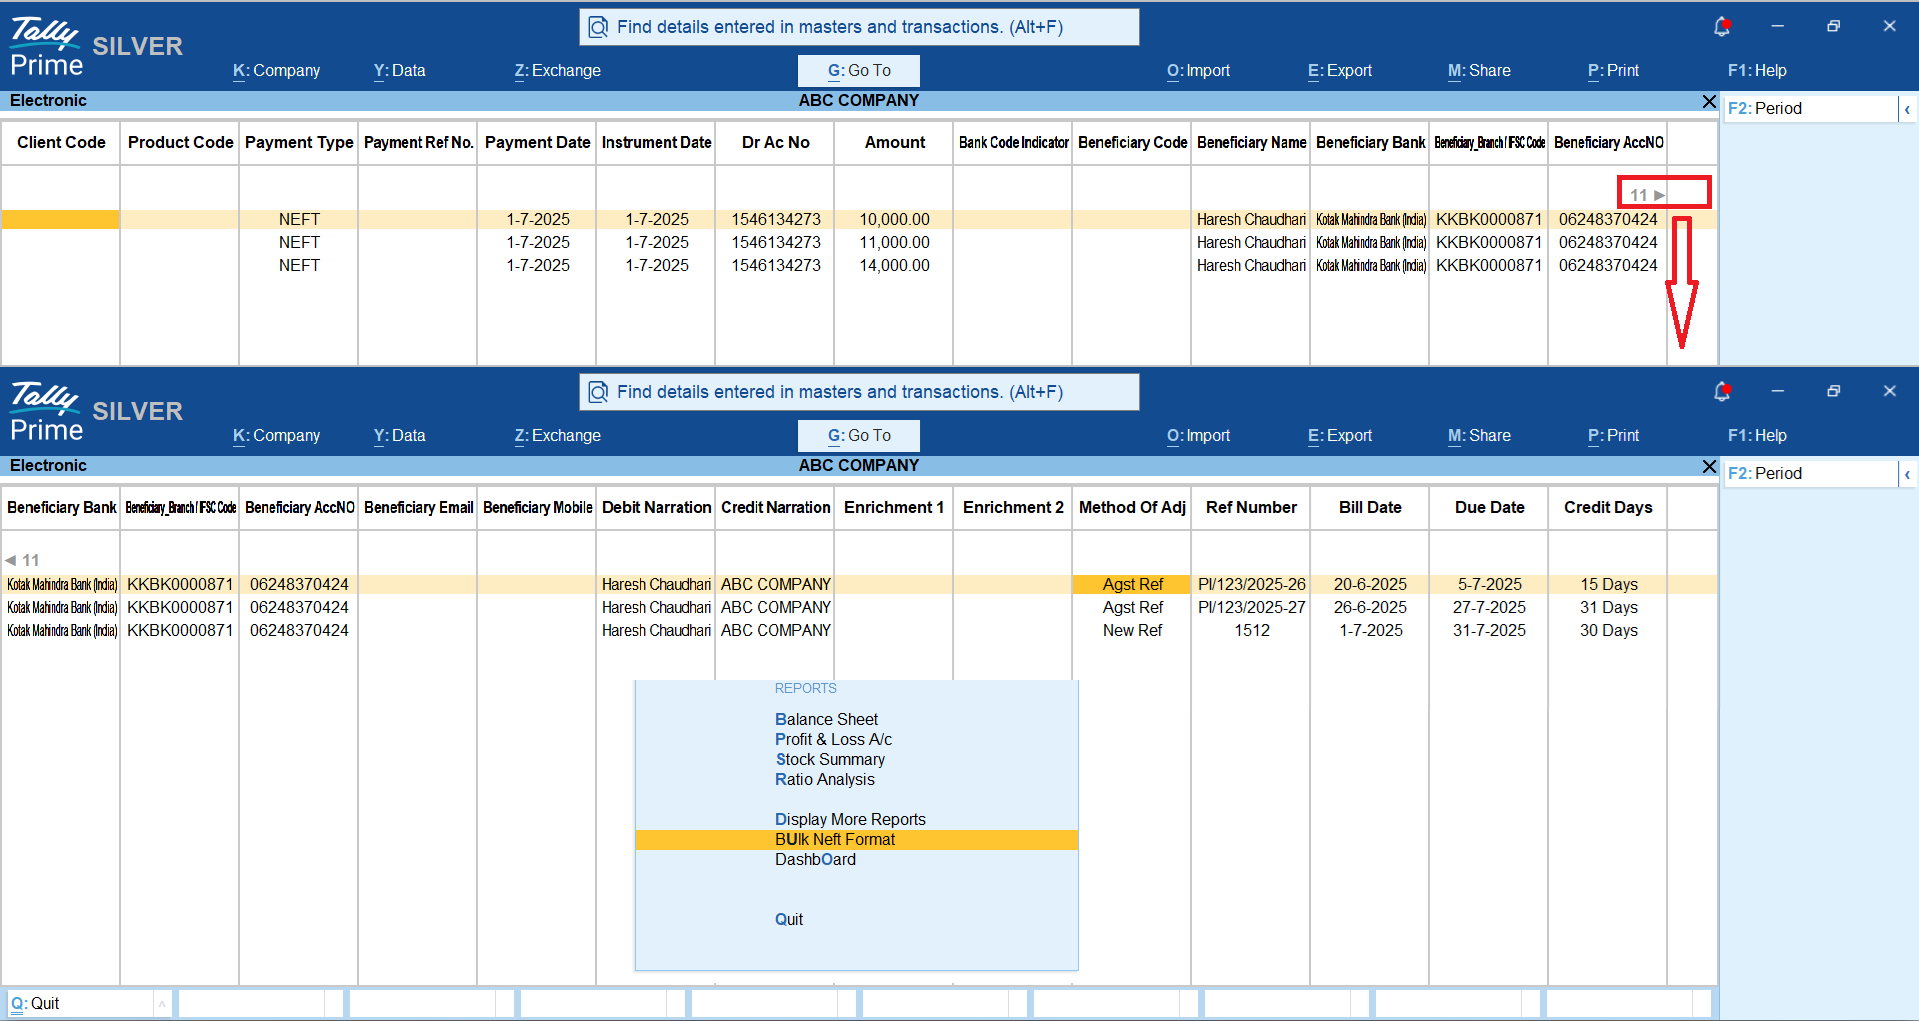
Task: Open P: Print menu in top window
Action: click(1613, 71)
